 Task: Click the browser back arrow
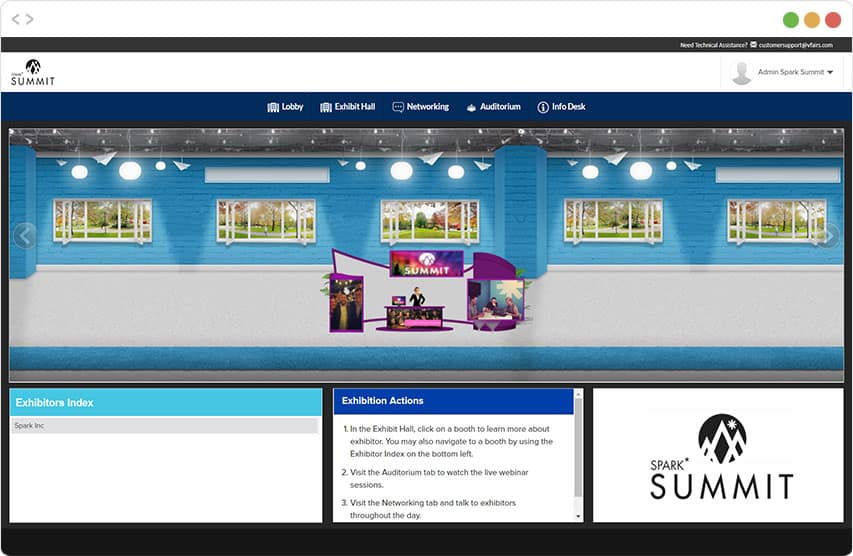16,20
